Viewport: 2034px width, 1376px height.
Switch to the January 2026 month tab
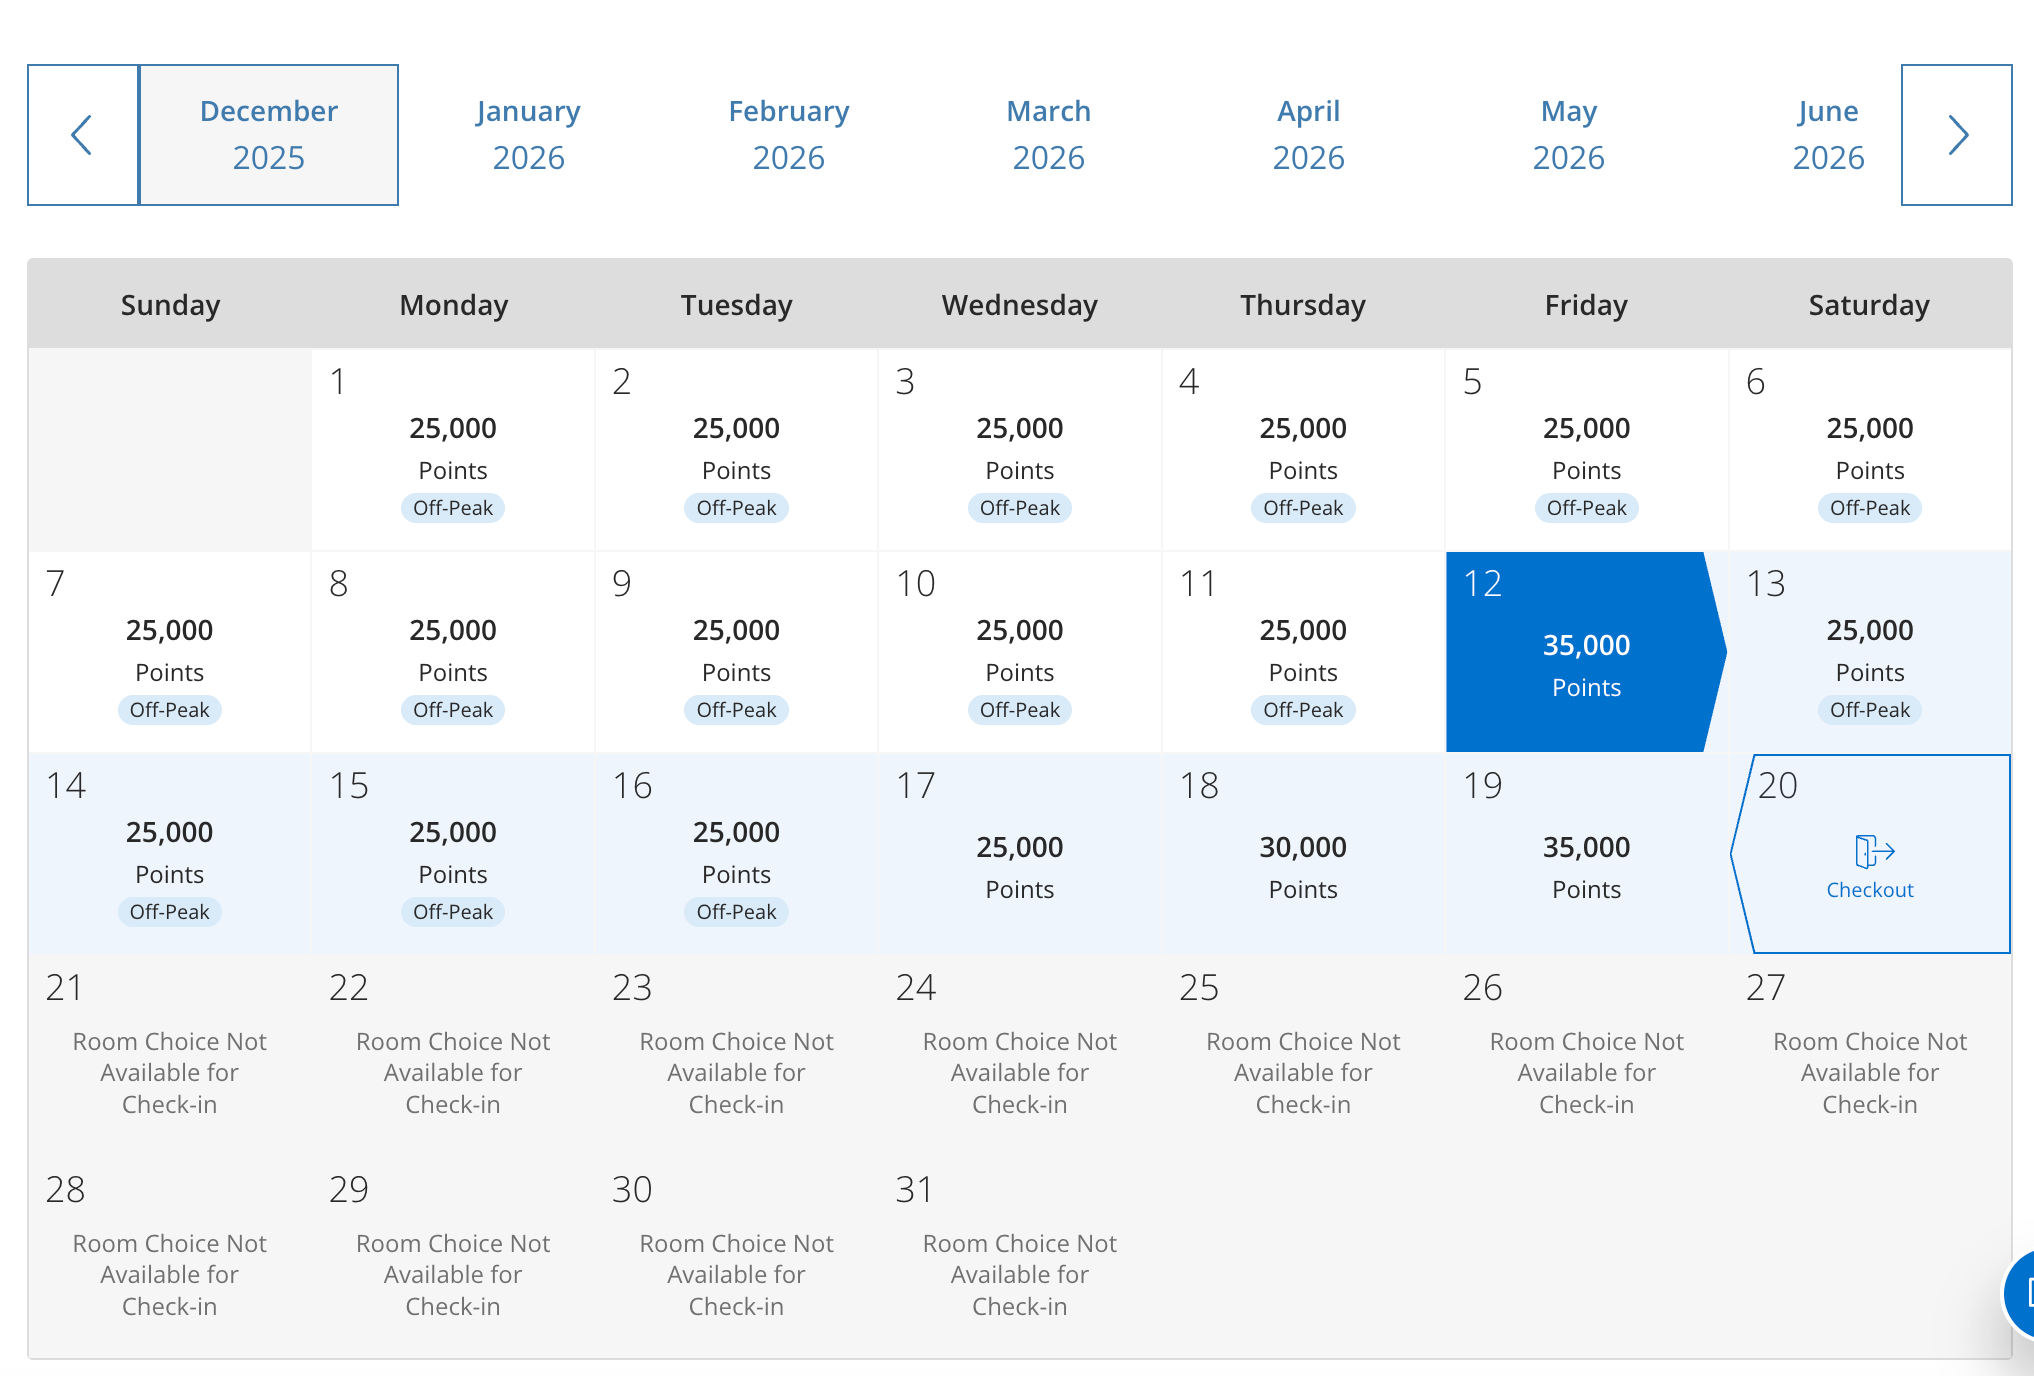[x=528, y=134]
